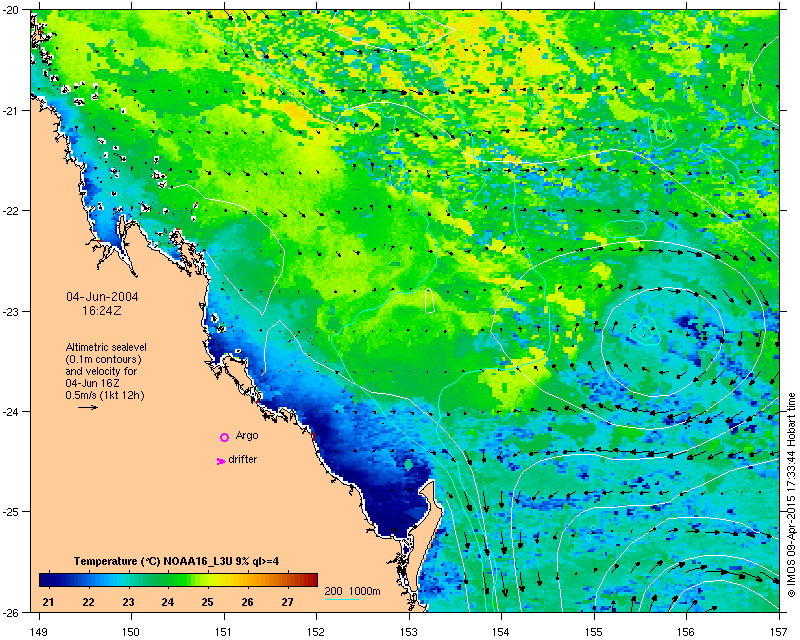Click the colorbar tick label "22"
The height and width of the screenshot is (640, 800).
pos(88,602)
